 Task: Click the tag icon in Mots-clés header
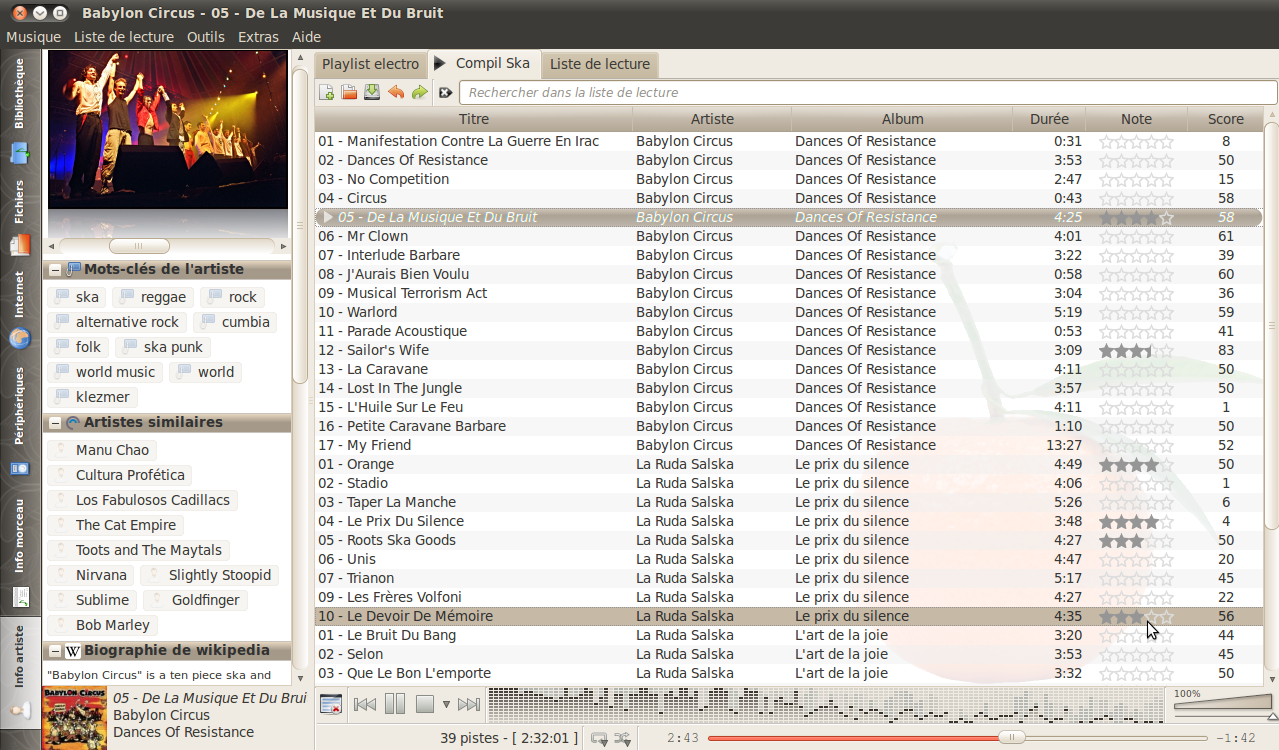pyautogui.click(x=73, y=270)
